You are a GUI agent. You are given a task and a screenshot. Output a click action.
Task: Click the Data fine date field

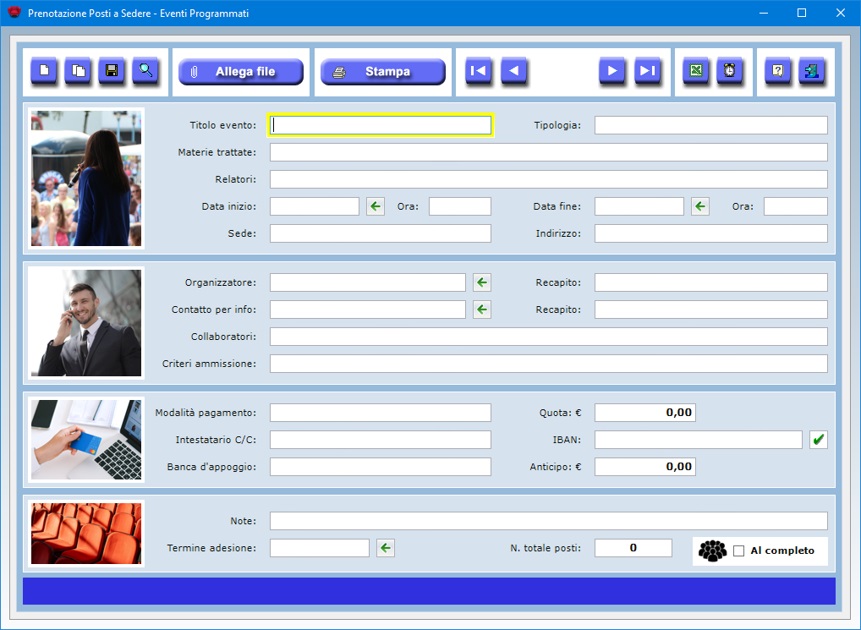pyautogui.click(x=639, y=207)
